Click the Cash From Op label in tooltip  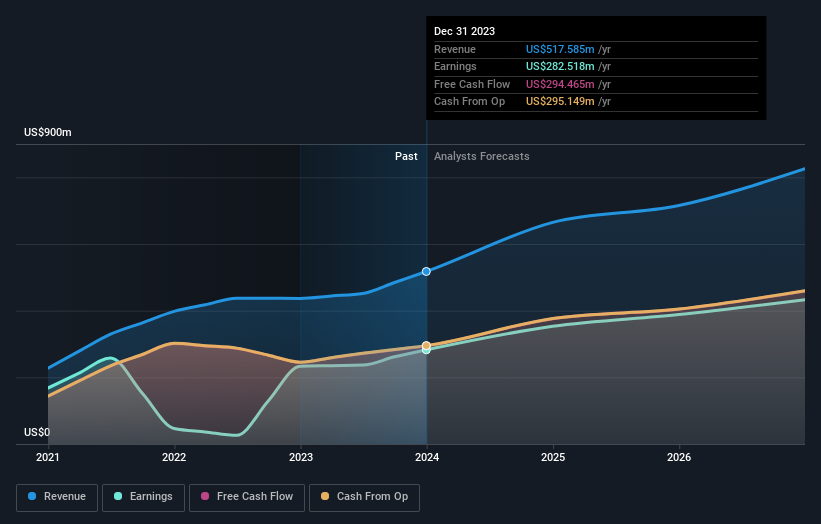tap(469, 102)
